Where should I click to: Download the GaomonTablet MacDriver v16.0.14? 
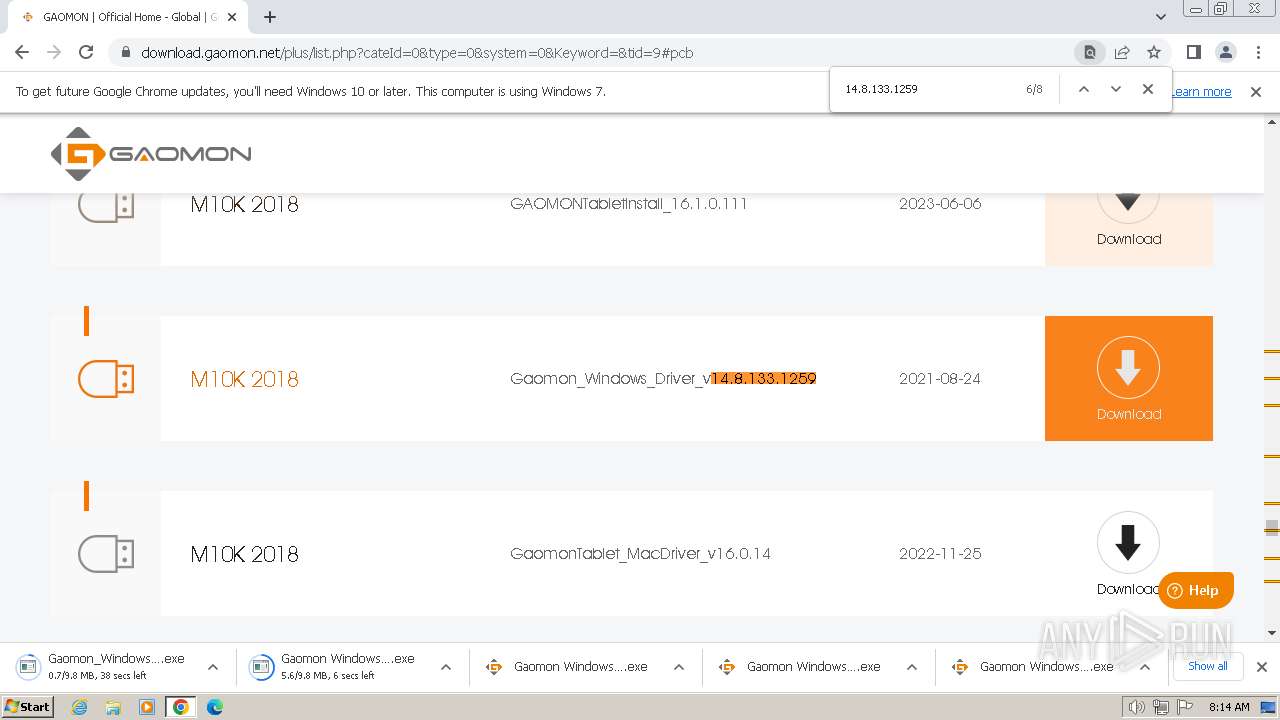[x=1128, y=543]
